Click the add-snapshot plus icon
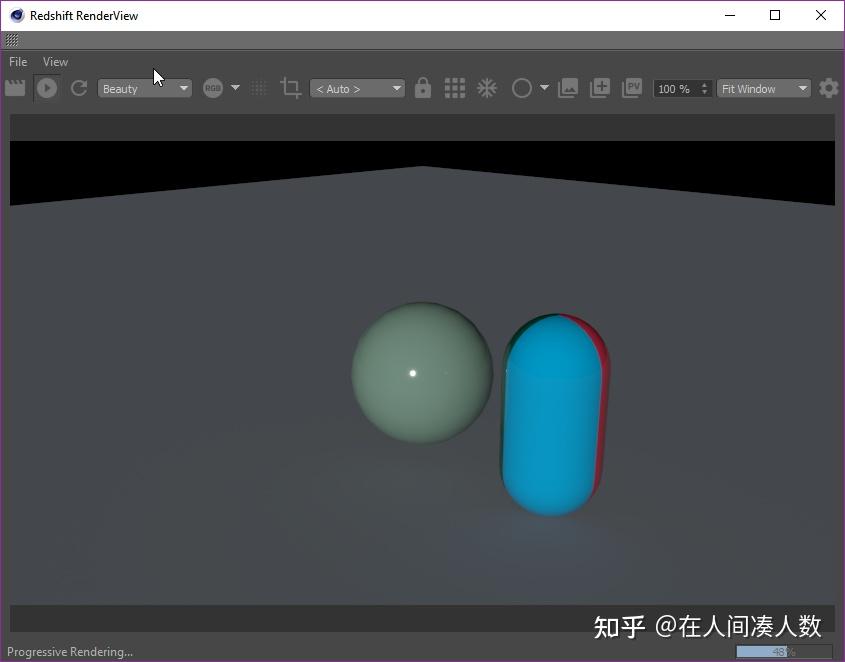The width and height of the screenshot is (845, 662). (x=600, y=88)
